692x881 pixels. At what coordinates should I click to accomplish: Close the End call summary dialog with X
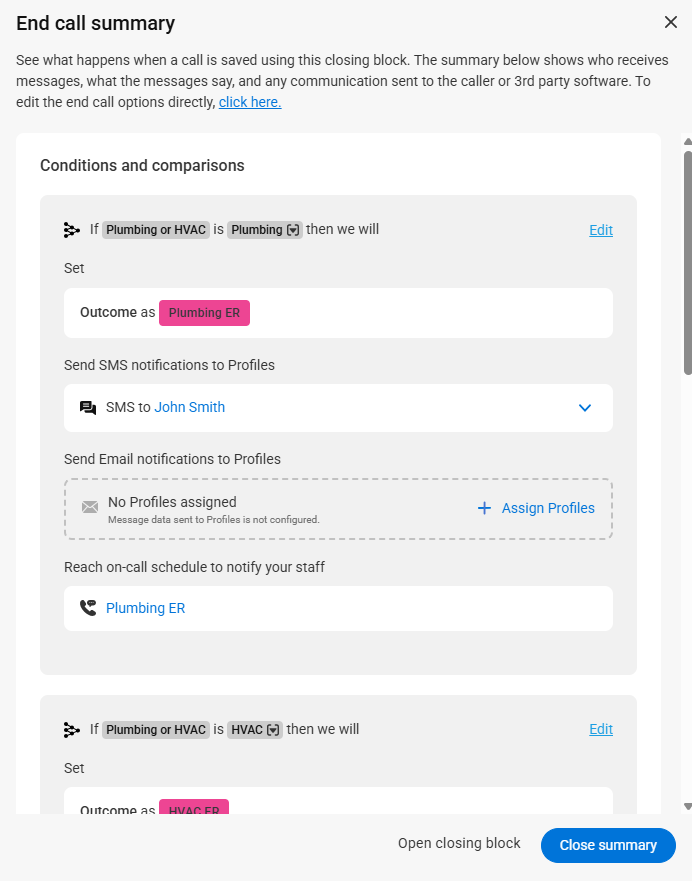[x=670, y=22]
